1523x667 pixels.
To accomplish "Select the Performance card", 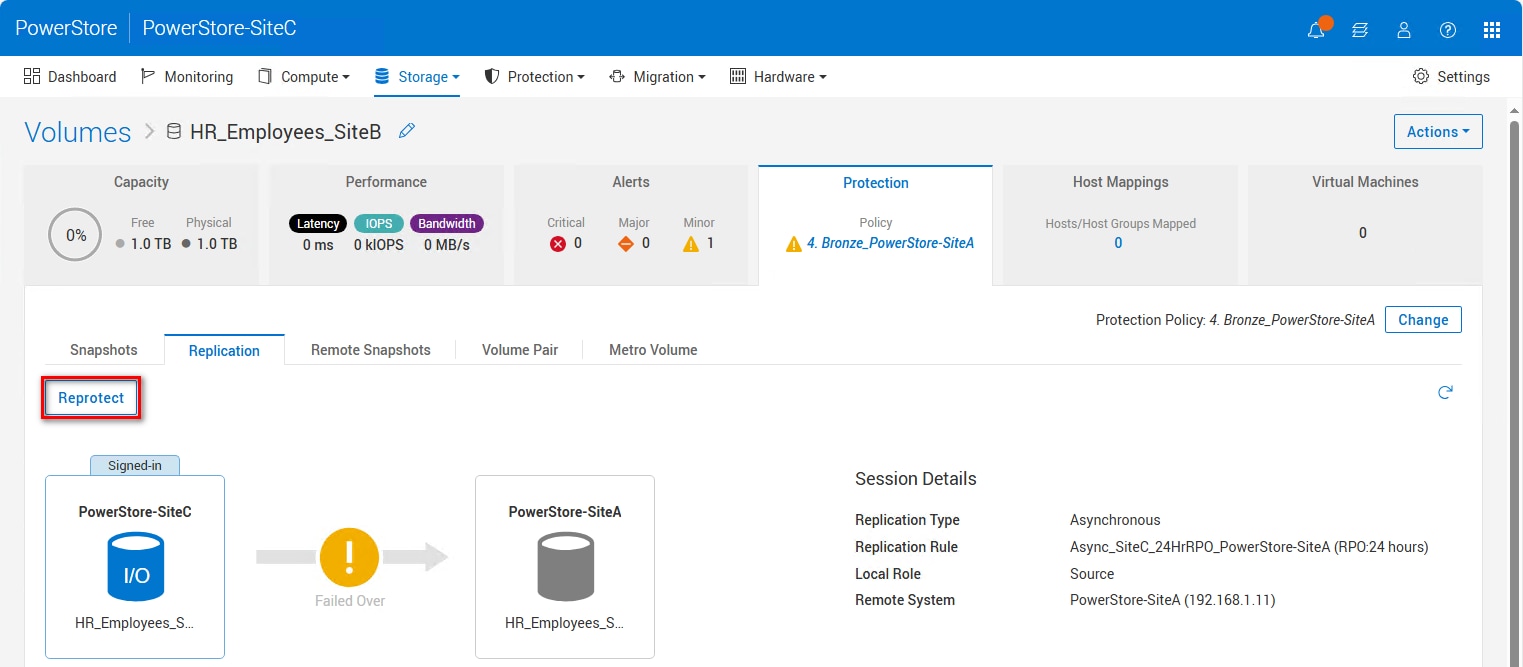I will pyautogui.click(x=386, y=225).
